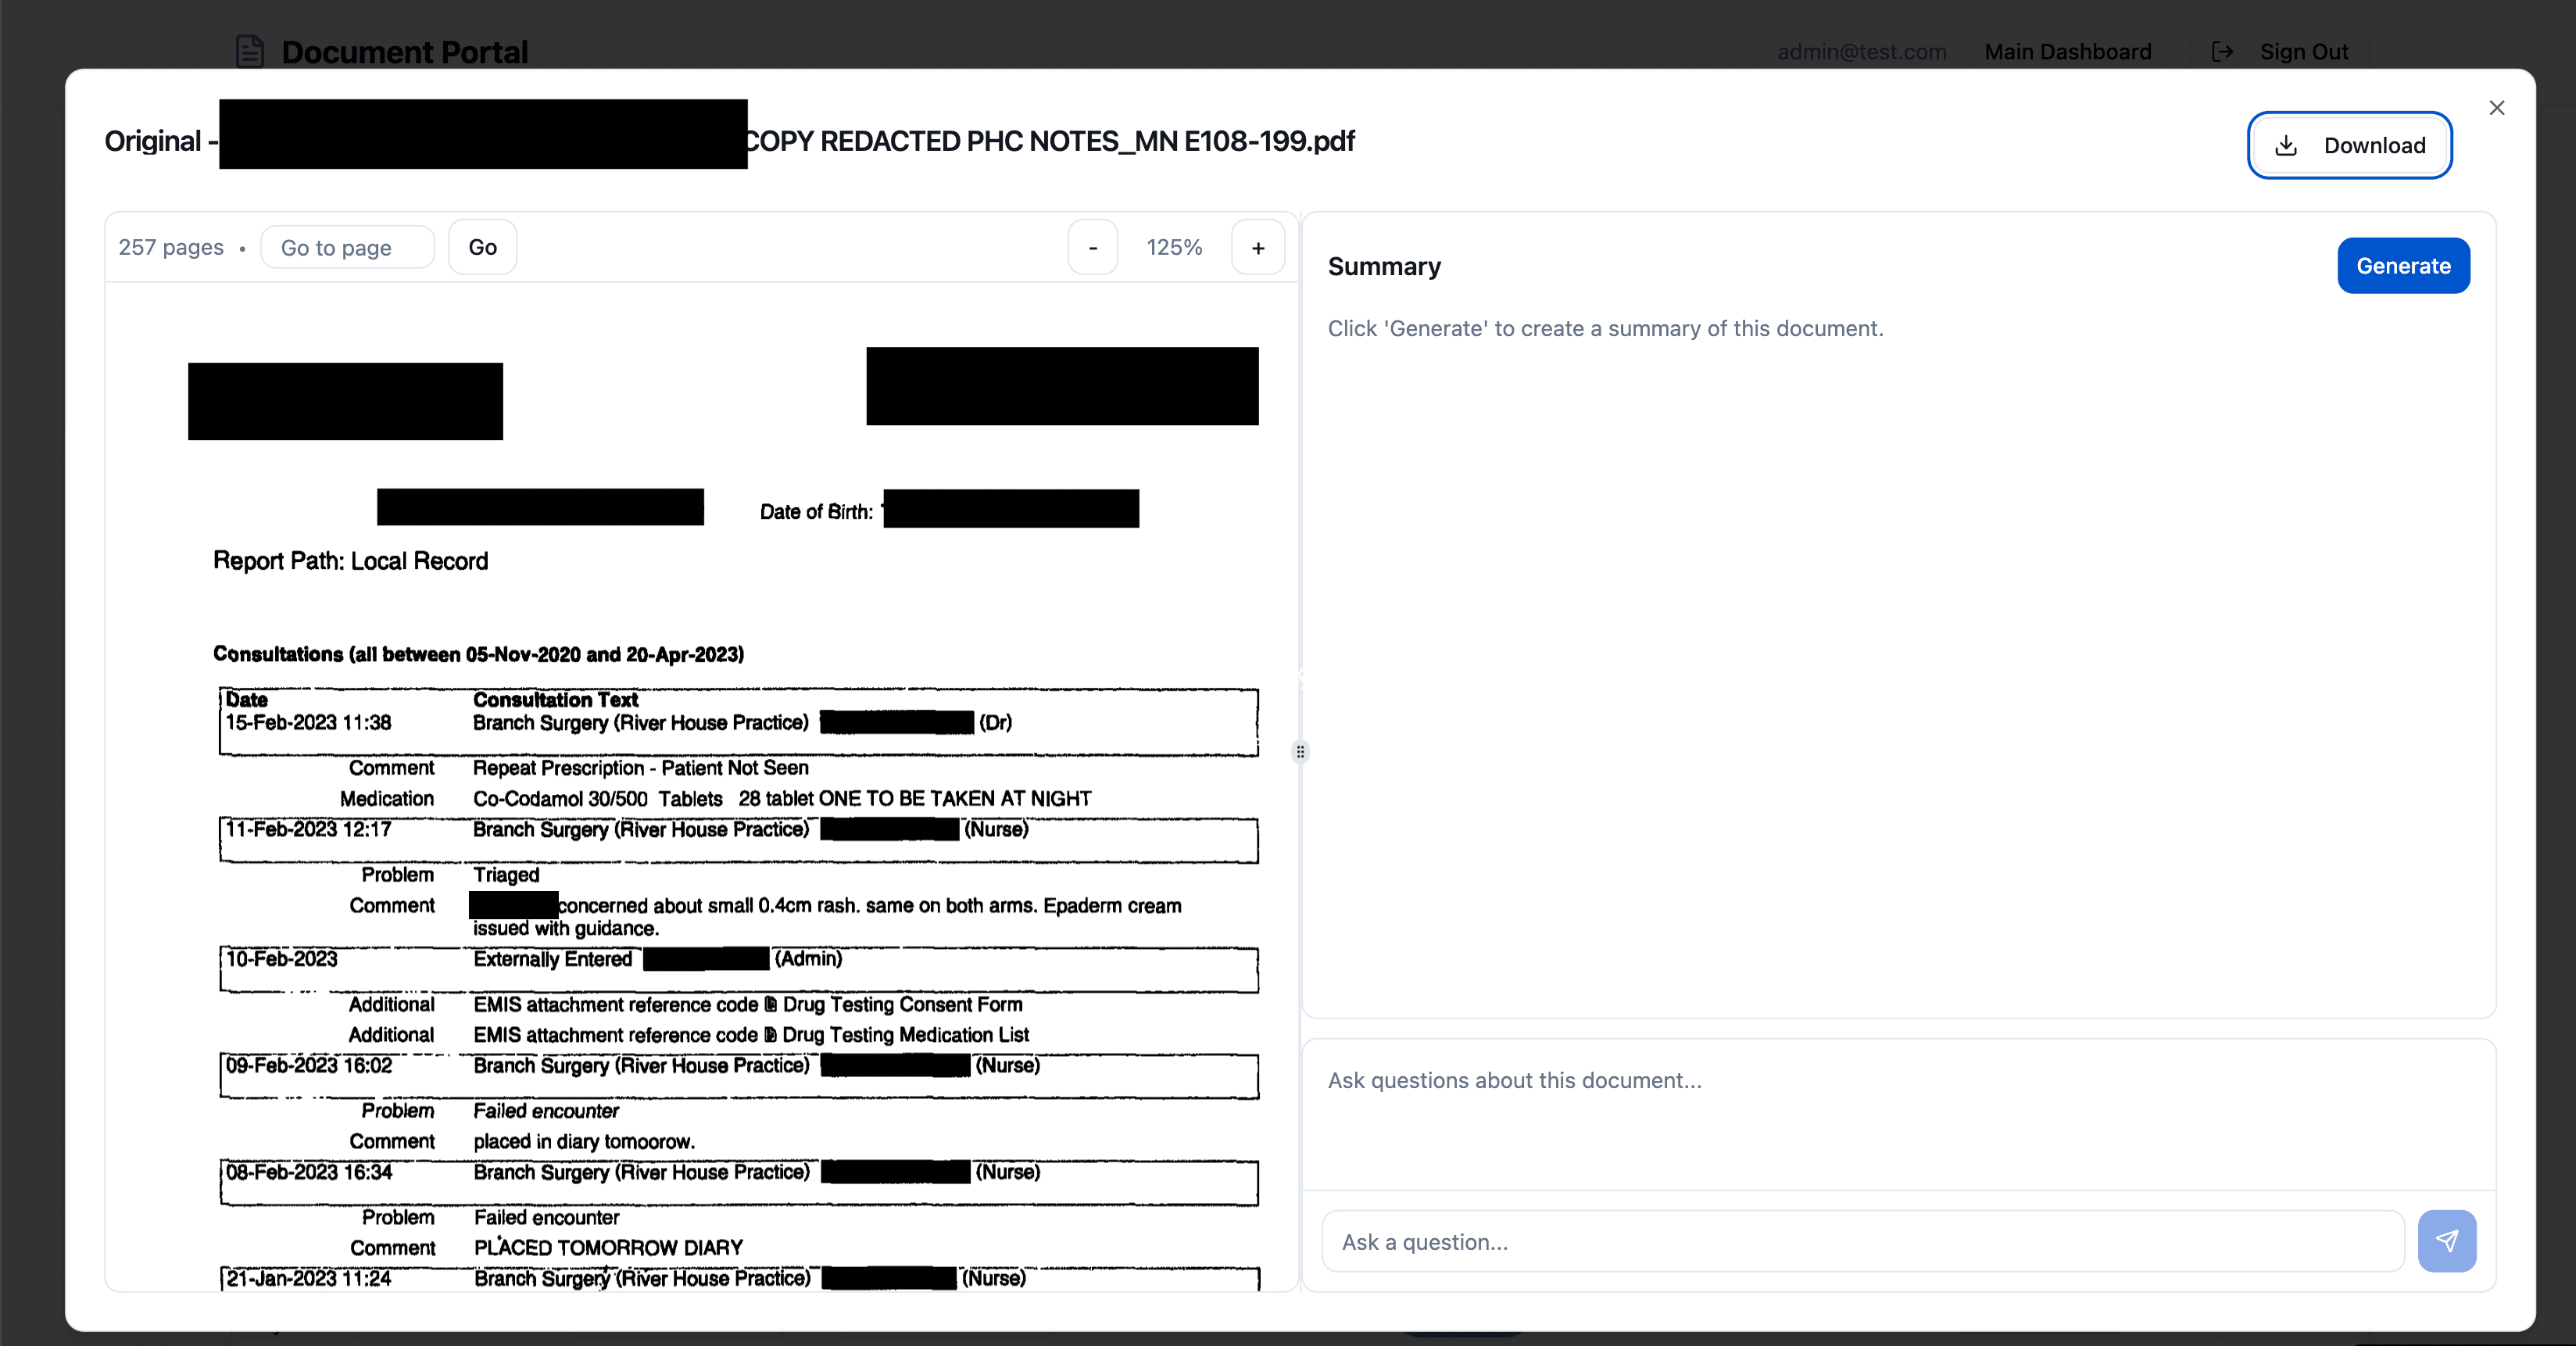The height and width of the screenshot is (1346, 2576).
Task: Click the 15-Feb-2023 11:38 consultation date
Action: coord(308,723)
